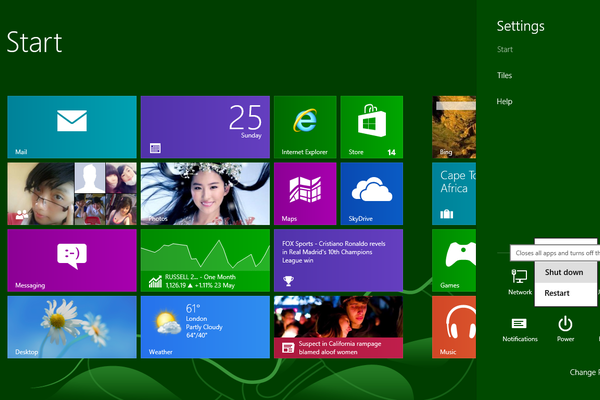Click the Network icon in Settings

(520, 282)
